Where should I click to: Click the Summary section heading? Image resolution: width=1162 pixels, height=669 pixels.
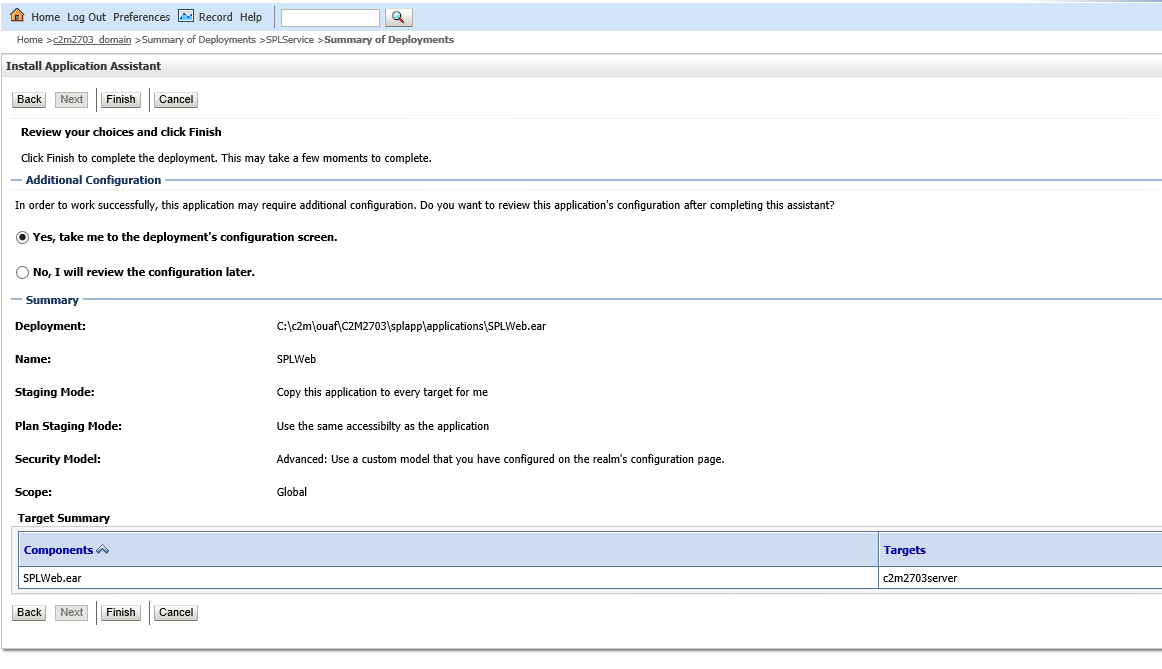52,300
